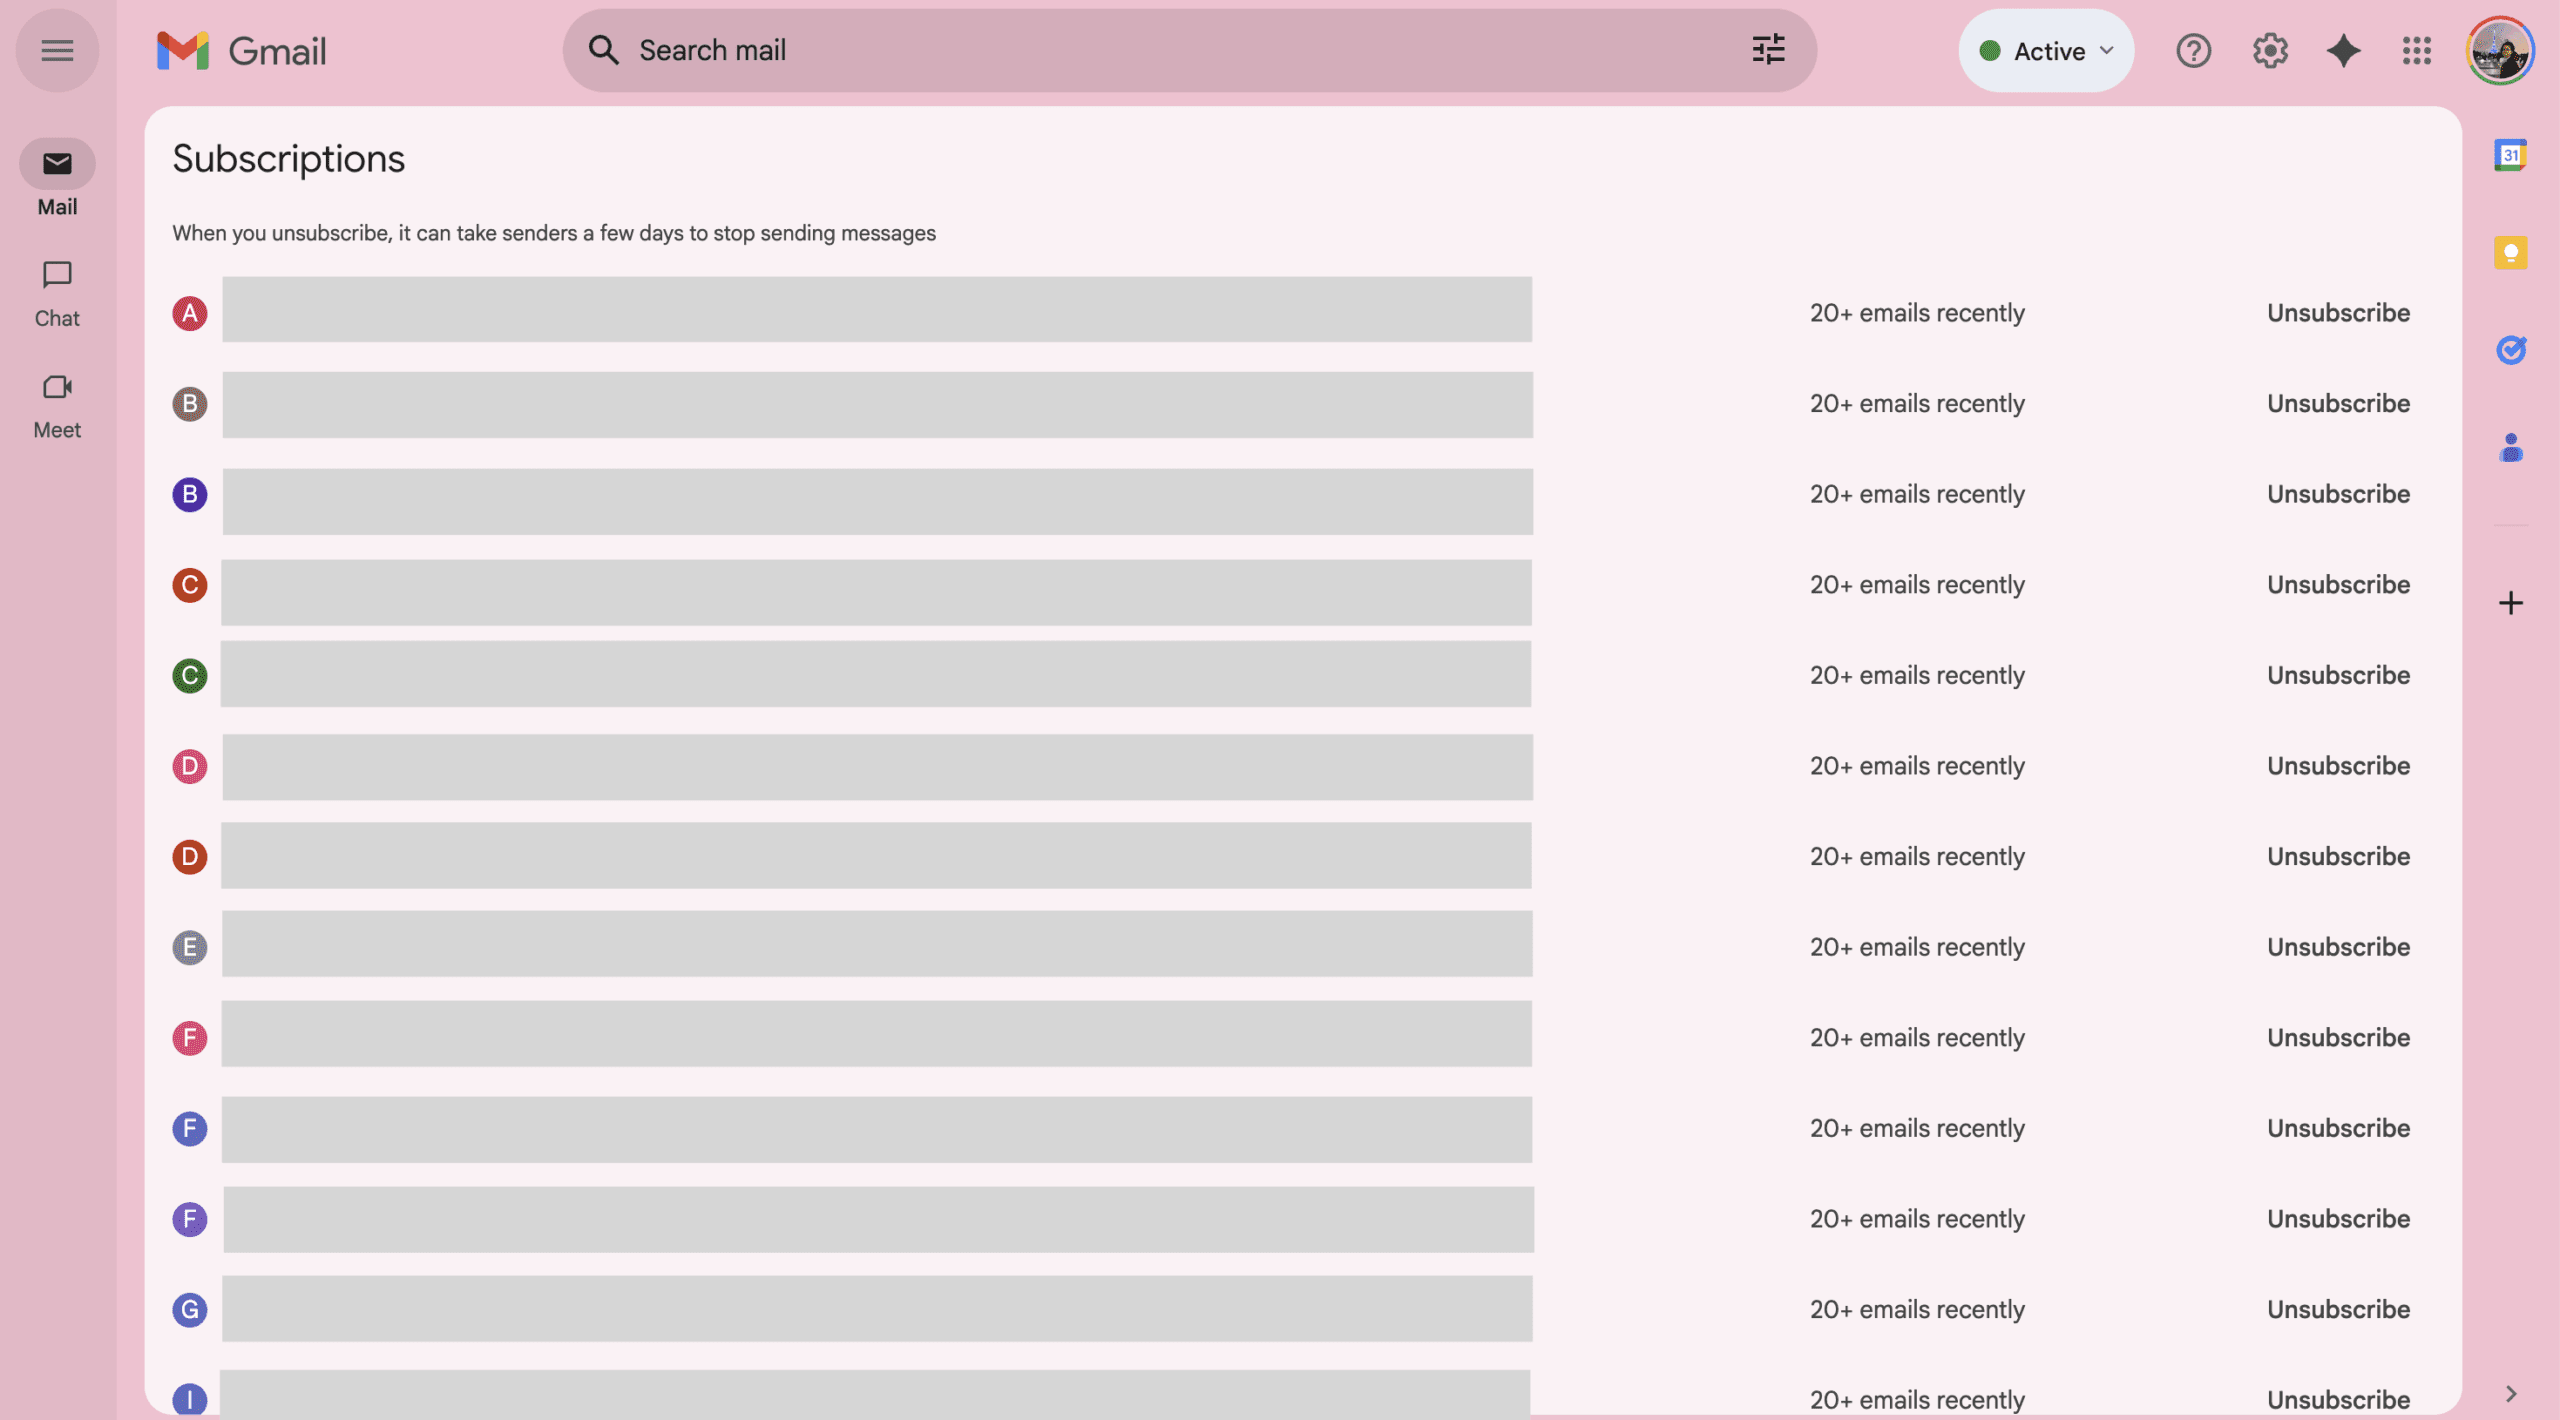This screenshot has height=1420, width=2560.
Task: Open the main menu hamburger icon
Action: (57, 50)
